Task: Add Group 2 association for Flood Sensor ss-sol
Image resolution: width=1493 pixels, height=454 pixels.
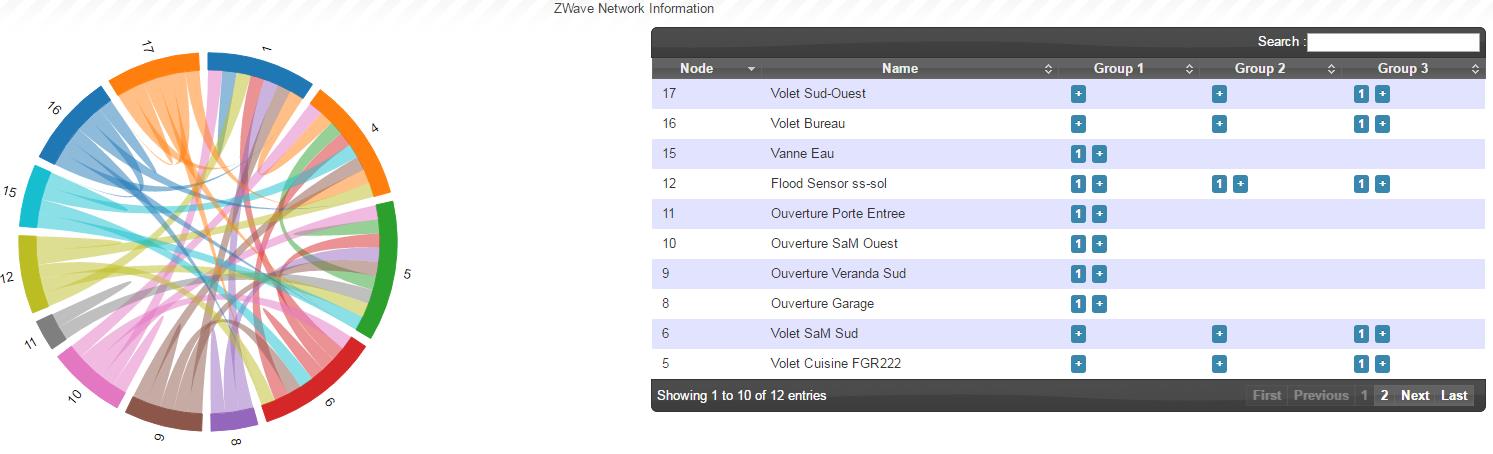Action: 1240,184
